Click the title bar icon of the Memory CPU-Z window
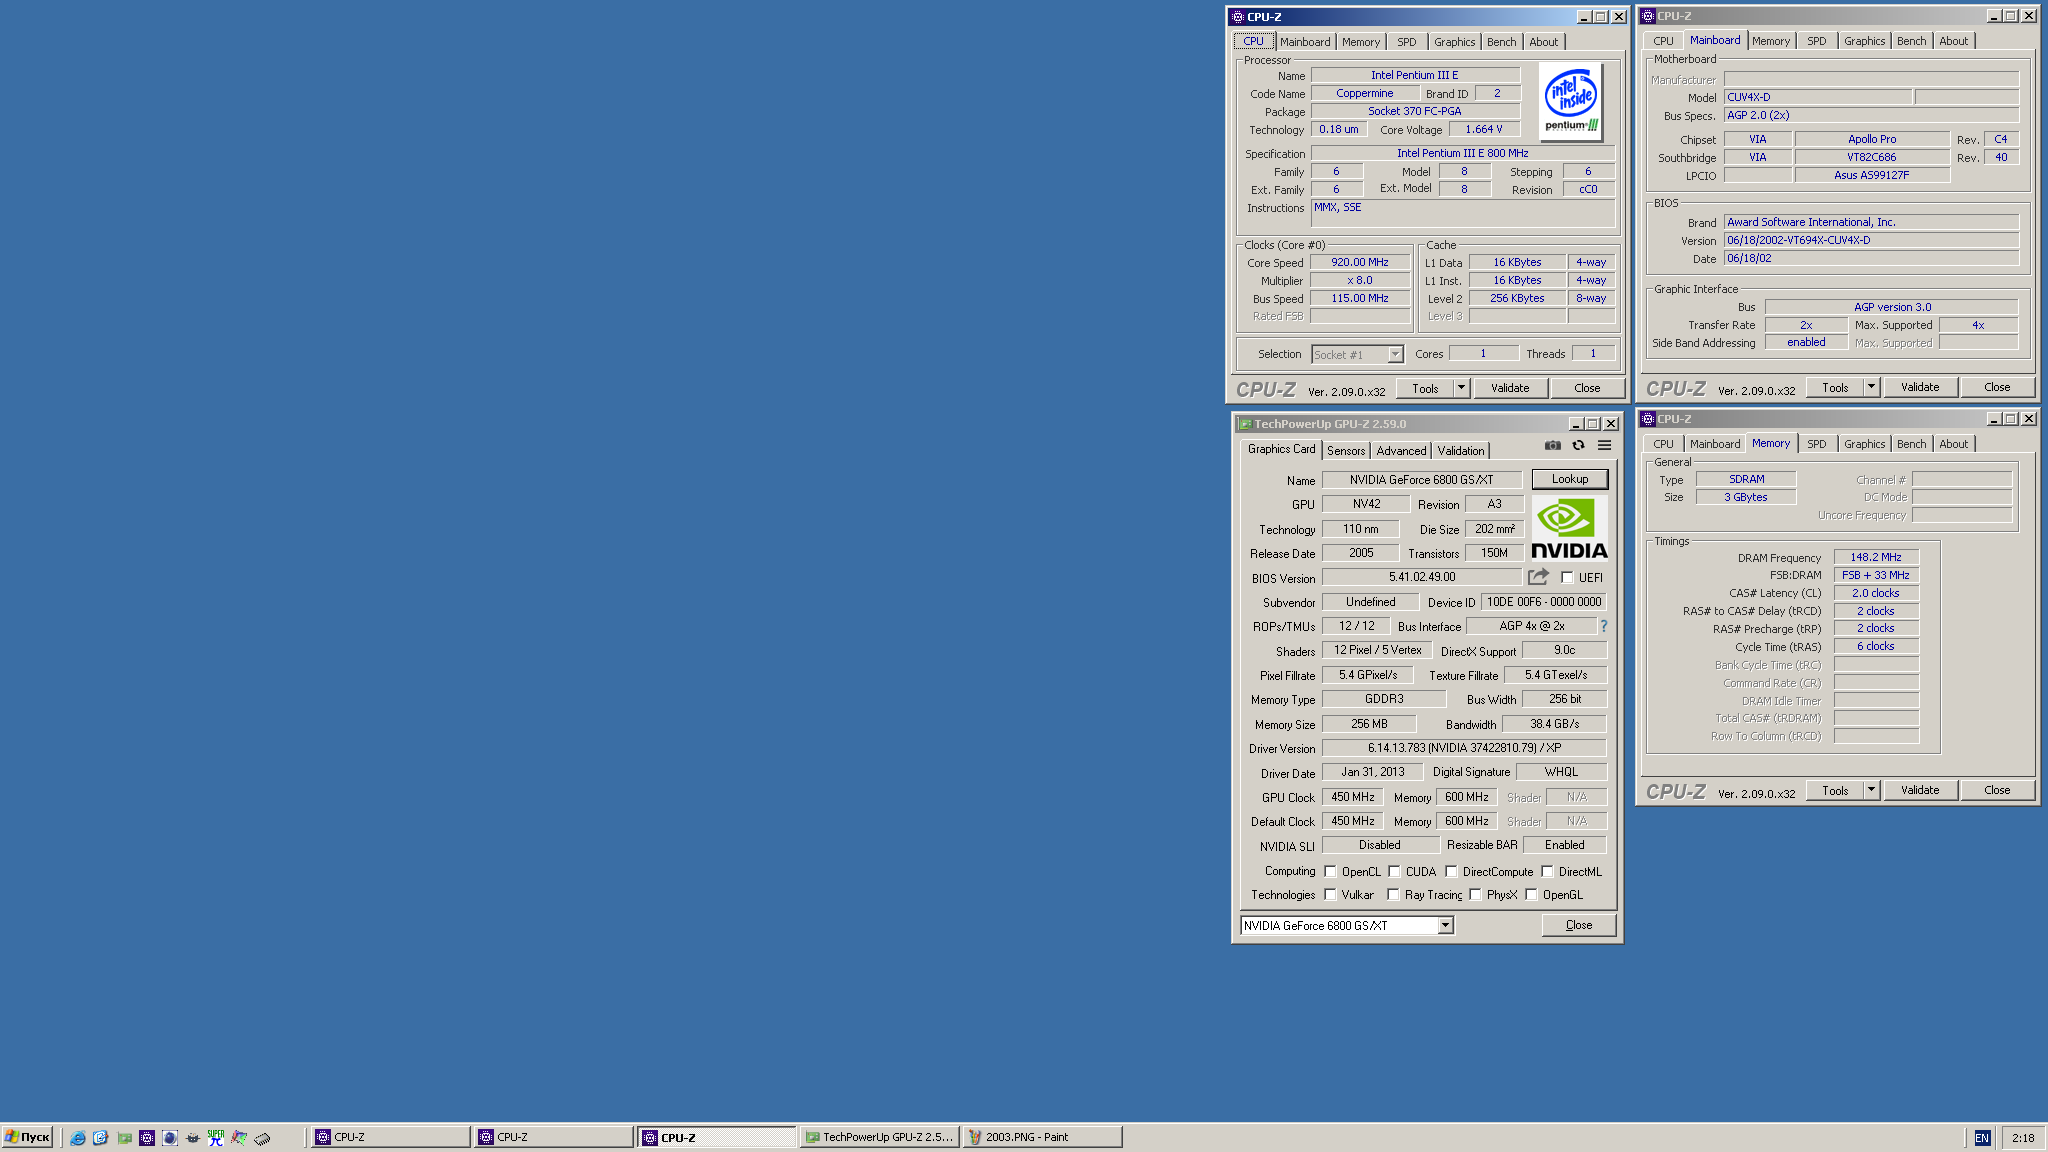 click(x=1648, y=419)
